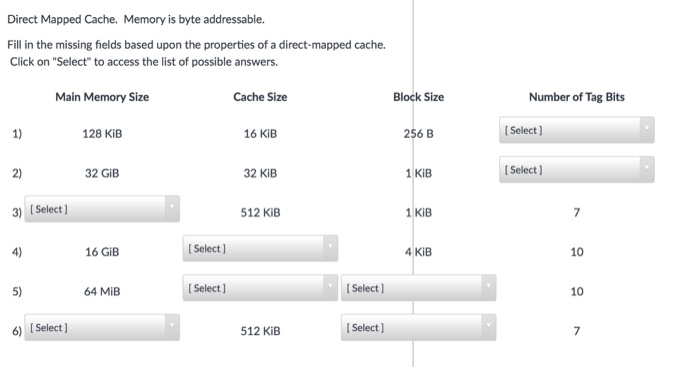Screen dimensions: 700x368
Task: Expand the Main Memory Size select in row 3
Action: pos(102,209)
